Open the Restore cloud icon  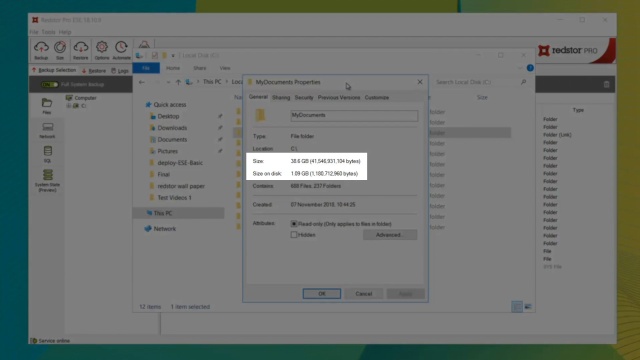coord(80,50)
